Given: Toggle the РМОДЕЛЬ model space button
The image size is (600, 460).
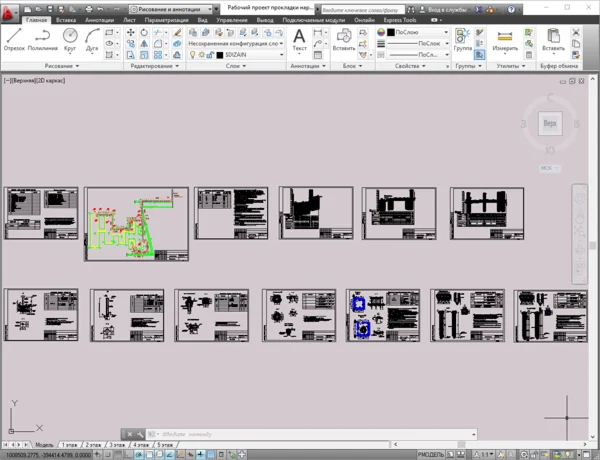Looking at the screenshot, I should point(431,454).
